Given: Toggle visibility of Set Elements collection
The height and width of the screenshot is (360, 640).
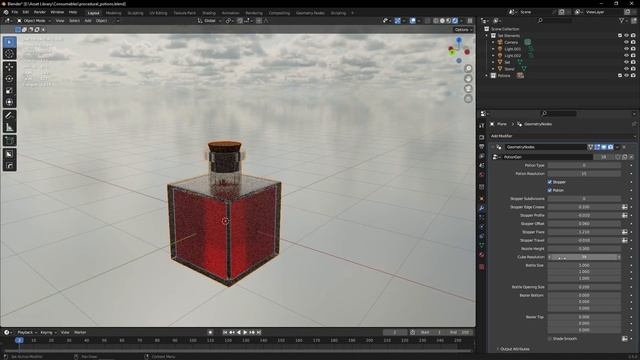Looking at the screenshot, I should [x=626, y=36].
